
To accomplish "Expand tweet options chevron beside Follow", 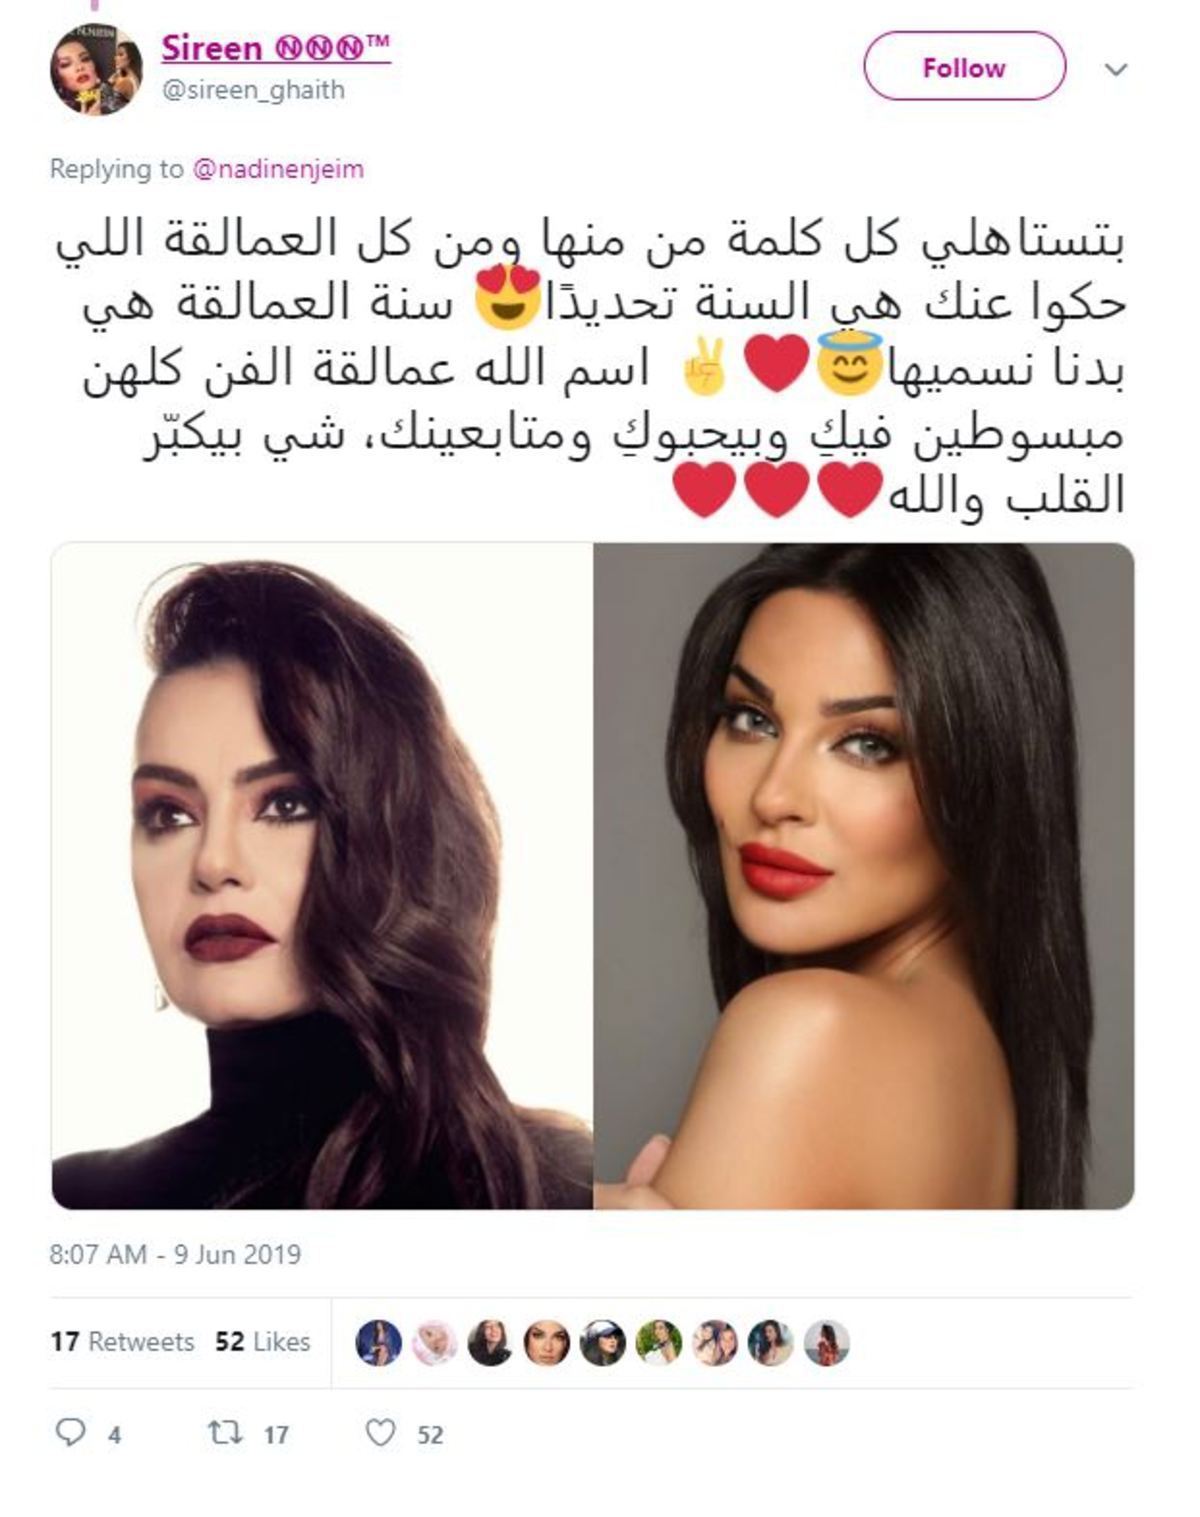I will tap(1115, 69).
